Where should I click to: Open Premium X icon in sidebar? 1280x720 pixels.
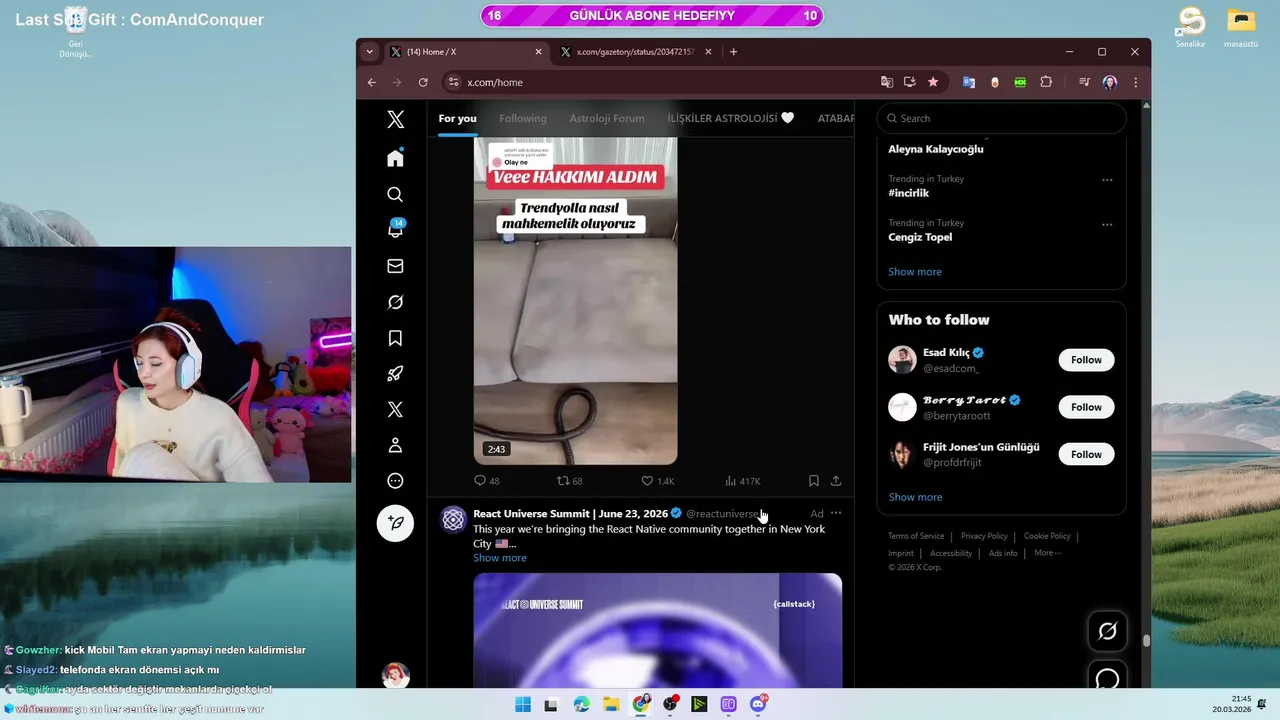point(395,409)
